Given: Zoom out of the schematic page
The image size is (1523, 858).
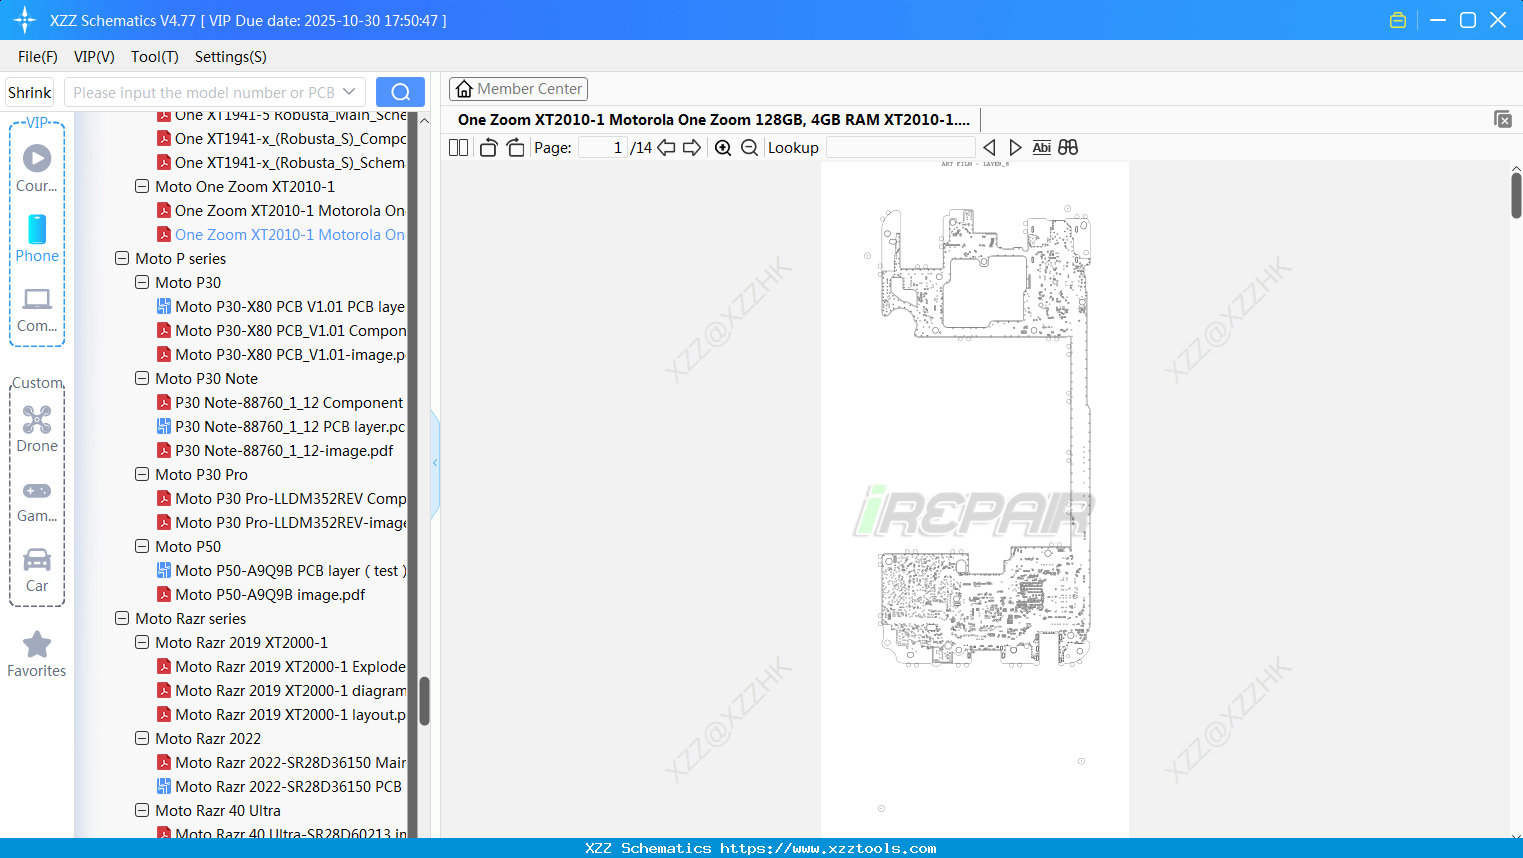Looking at the screenshot, I should pos(749,148).
